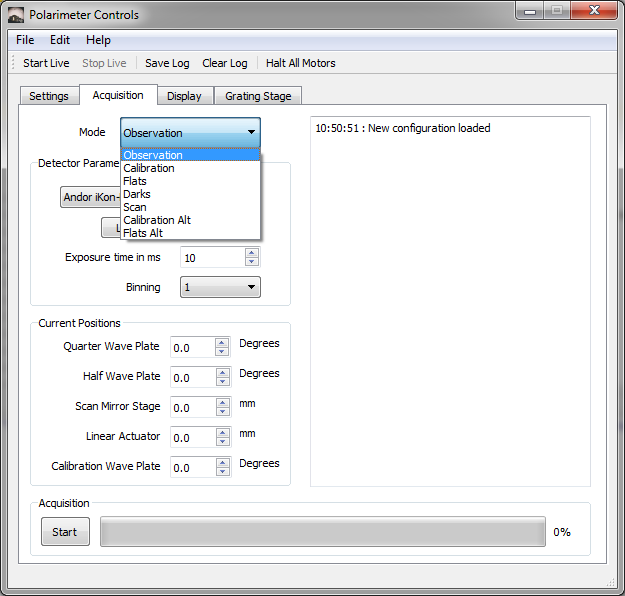The height and width of the screenshot is (596, 625).
Task: Increment the Linear Actuator position
Action: (x=222, y=432)
